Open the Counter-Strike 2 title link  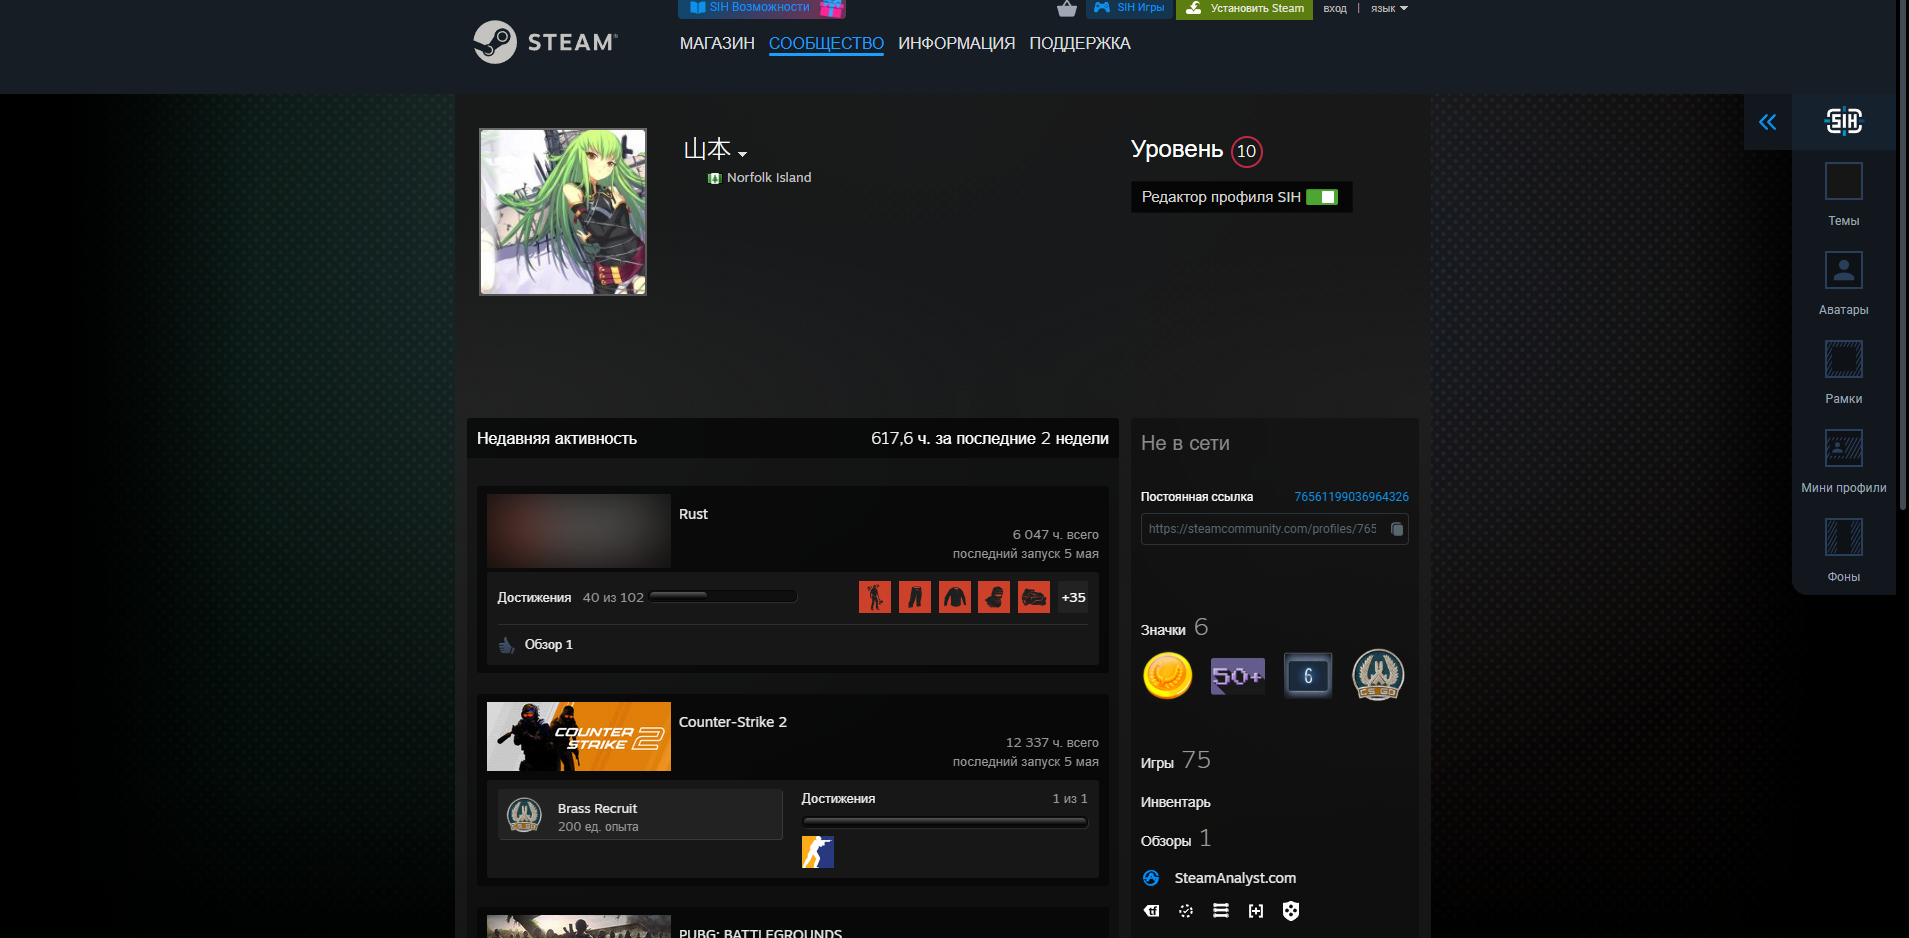coord(733,722)
